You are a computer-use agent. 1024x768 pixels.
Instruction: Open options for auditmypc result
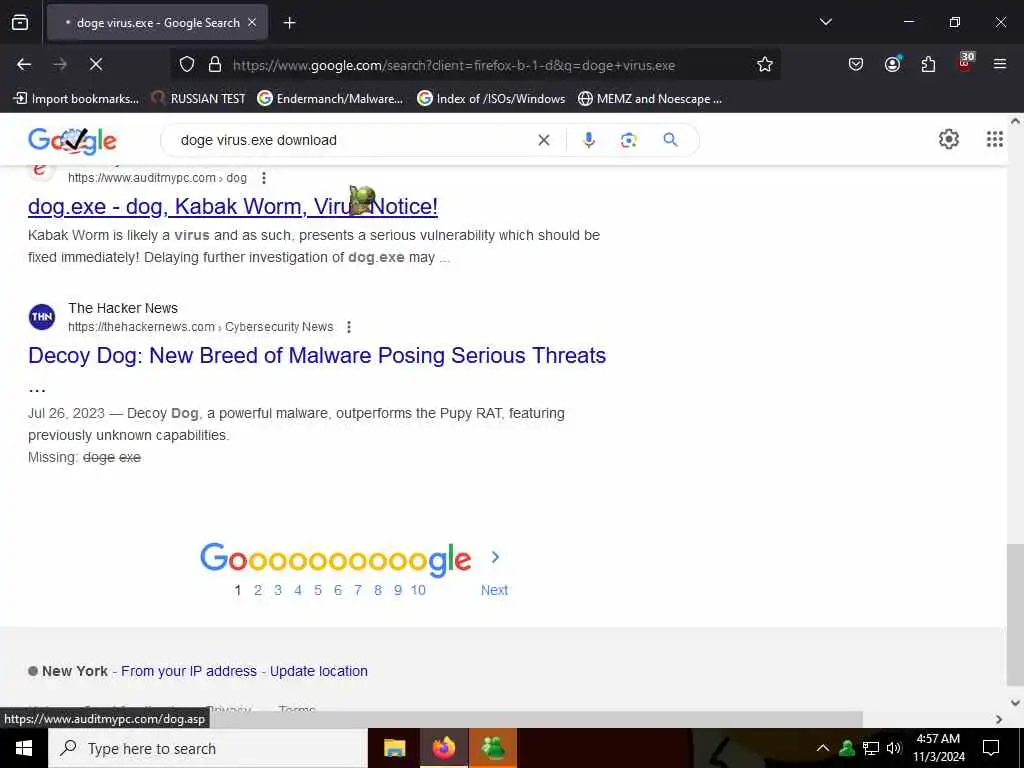(x=263, y=178)
